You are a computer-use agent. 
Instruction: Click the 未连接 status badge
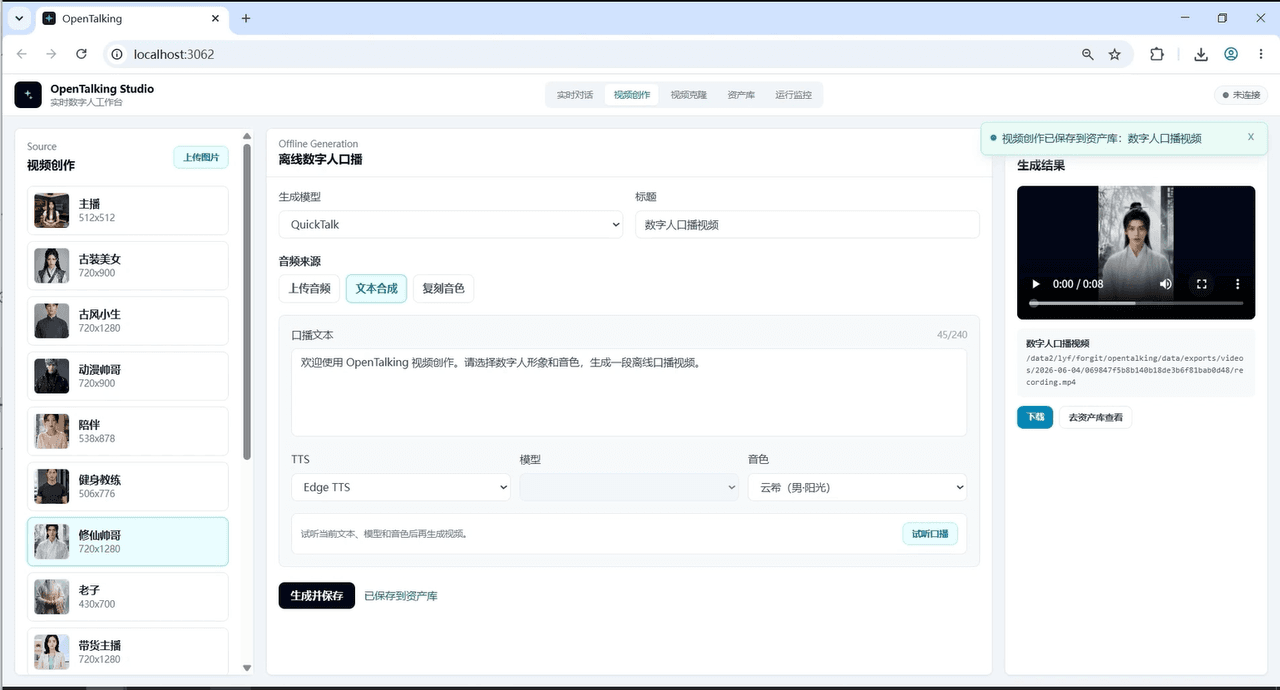click(x=1240, y=95)
